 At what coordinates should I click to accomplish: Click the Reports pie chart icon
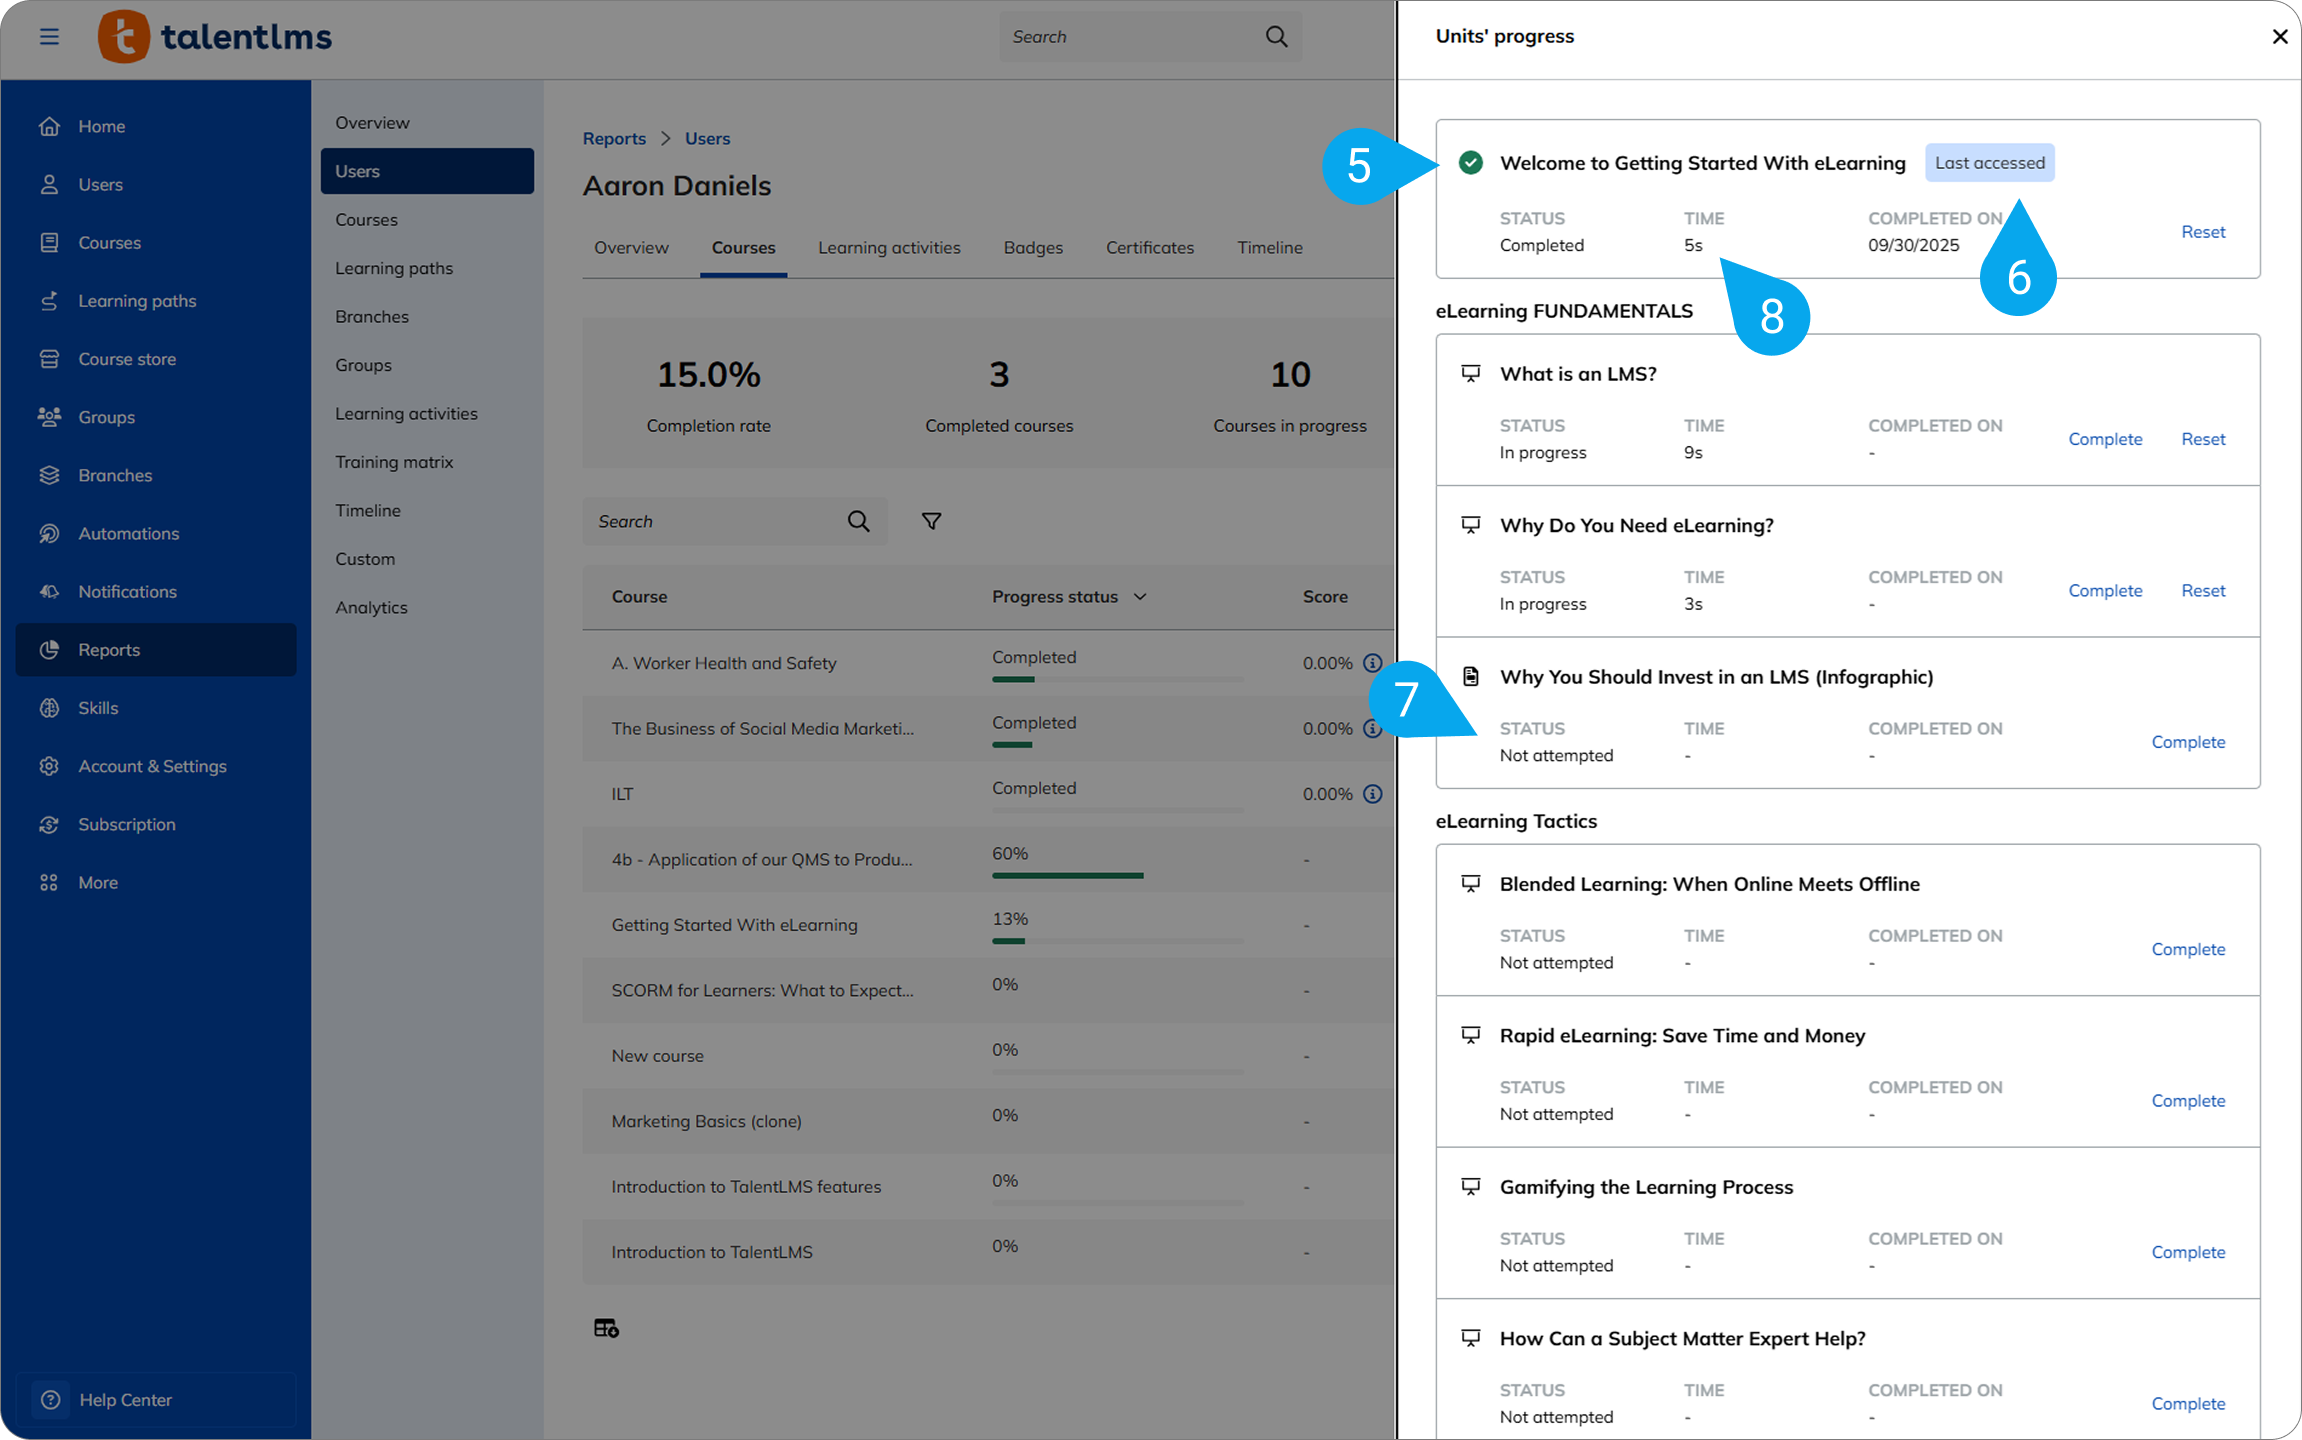tap(49, 650)
